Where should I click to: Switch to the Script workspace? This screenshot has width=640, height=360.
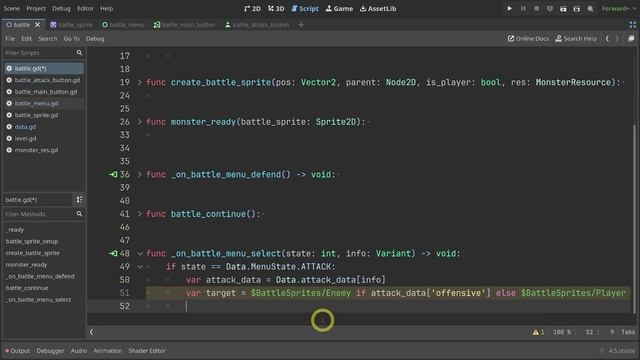point(305,9)
